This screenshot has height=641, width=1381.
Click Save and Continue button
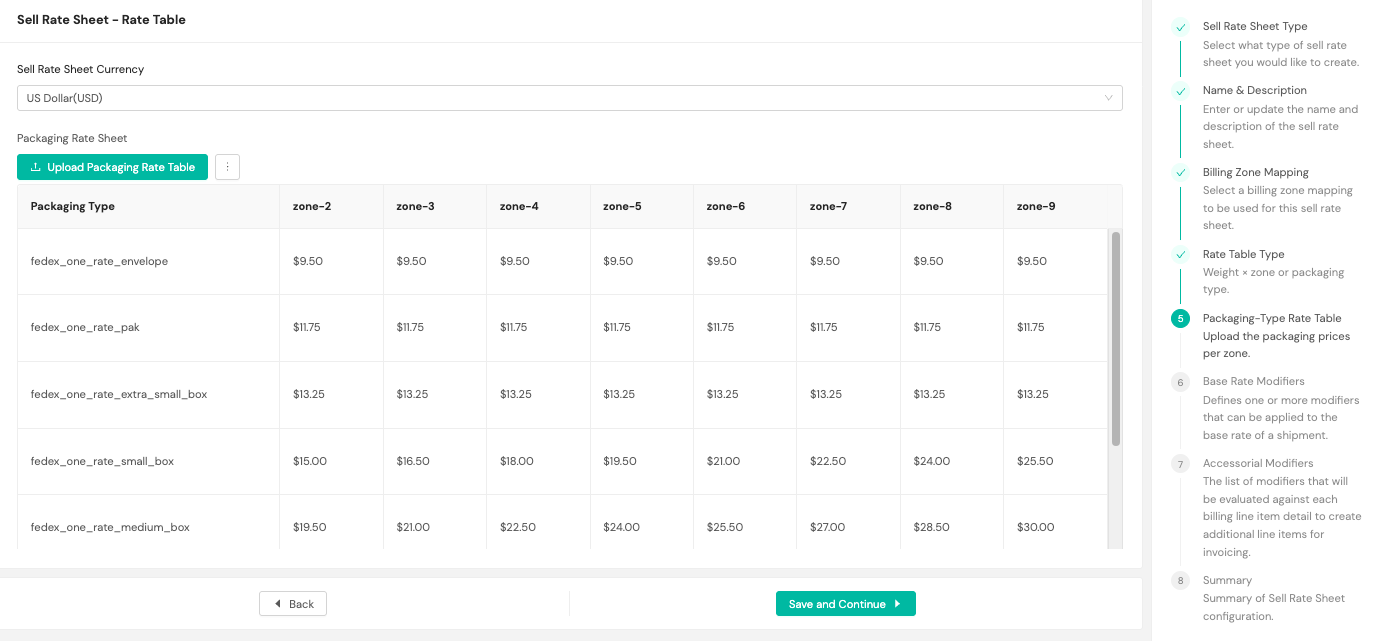click(x=846, y=604)
